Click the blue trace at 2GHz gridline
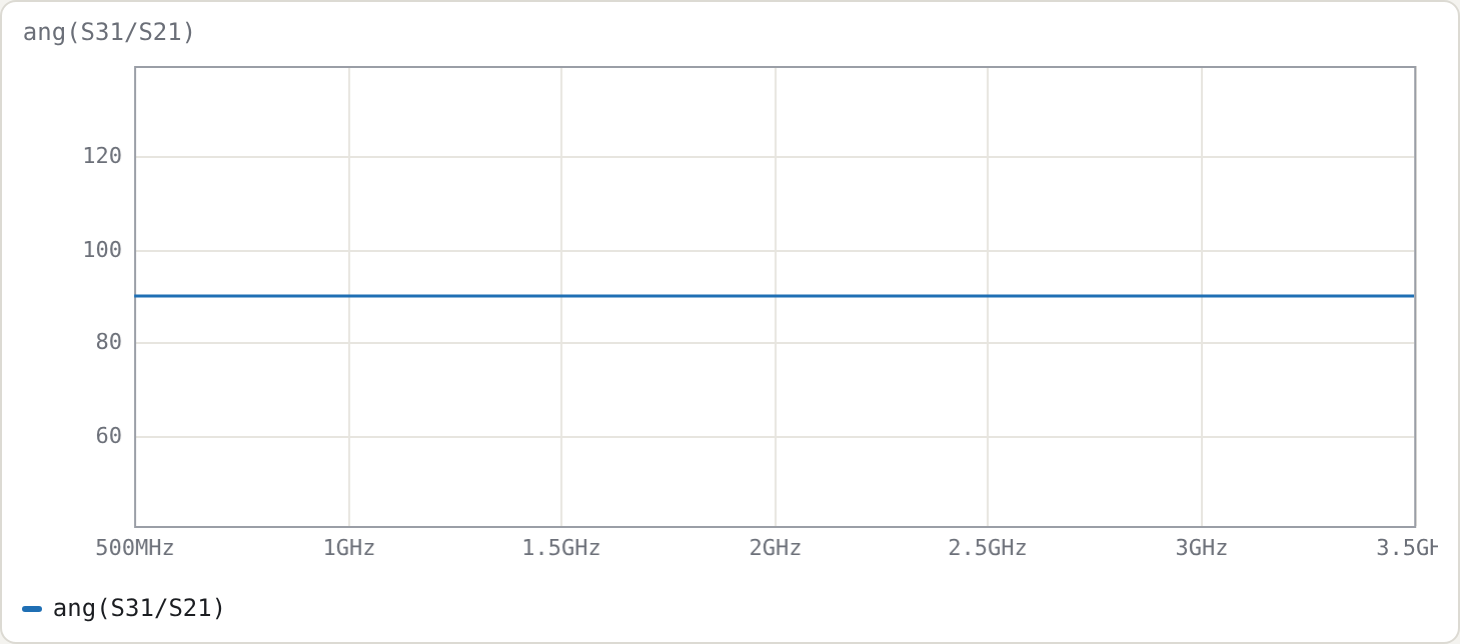The height and width of the screenshot is (644, 1460). [x=775, y=296]
